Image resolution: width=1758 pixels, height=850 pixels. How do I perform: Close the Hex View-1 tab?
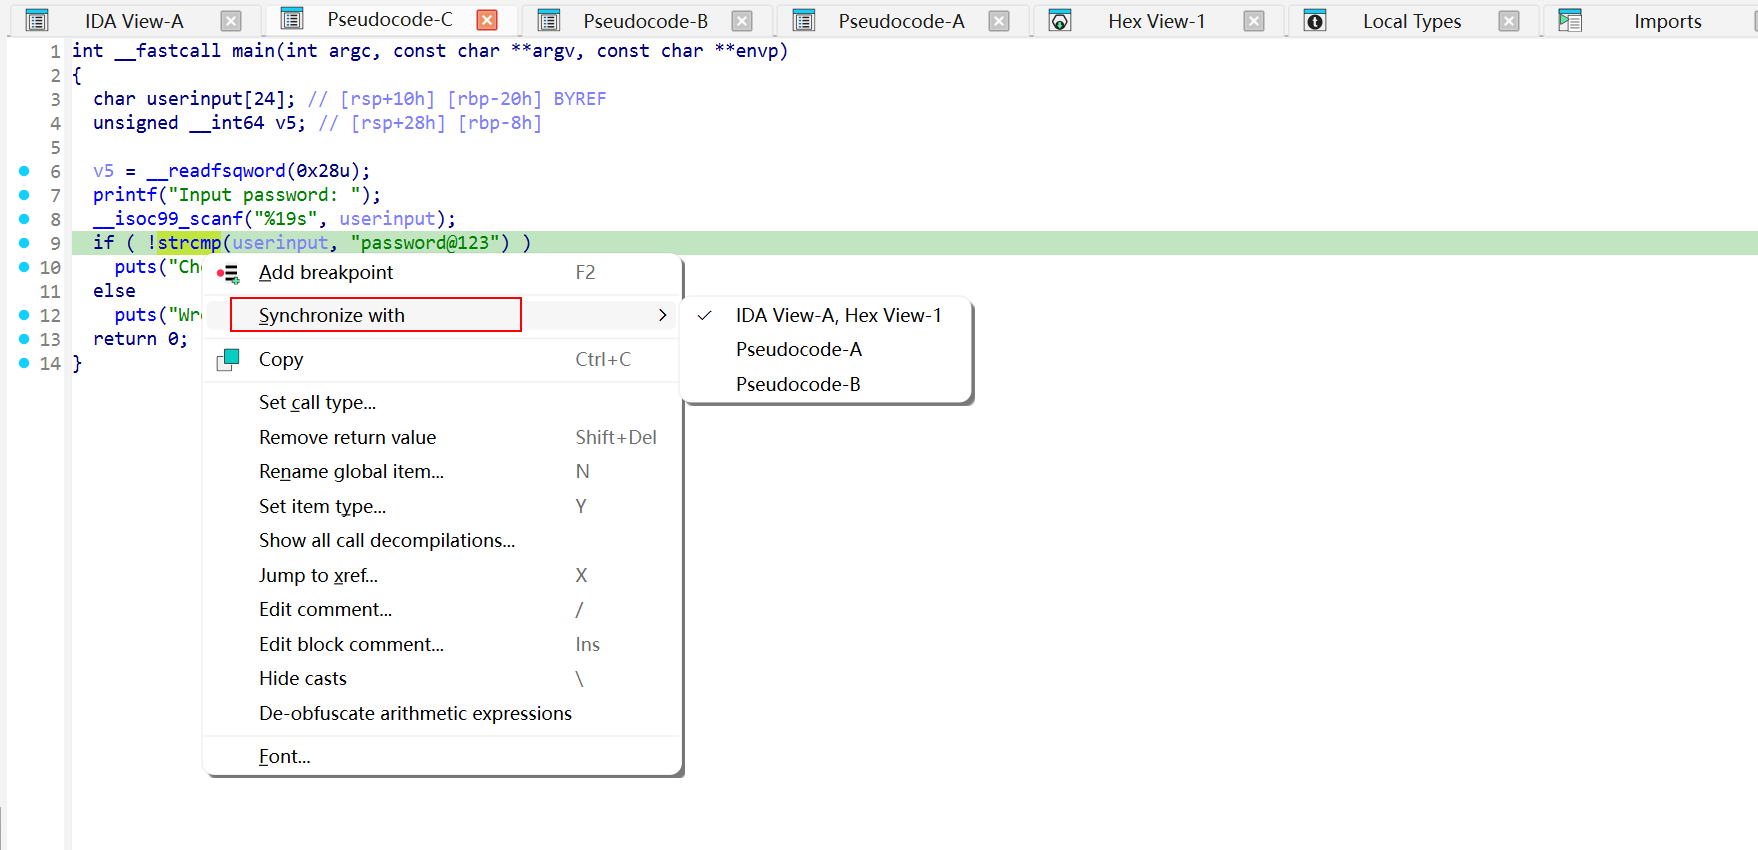tap(1254, 21)
